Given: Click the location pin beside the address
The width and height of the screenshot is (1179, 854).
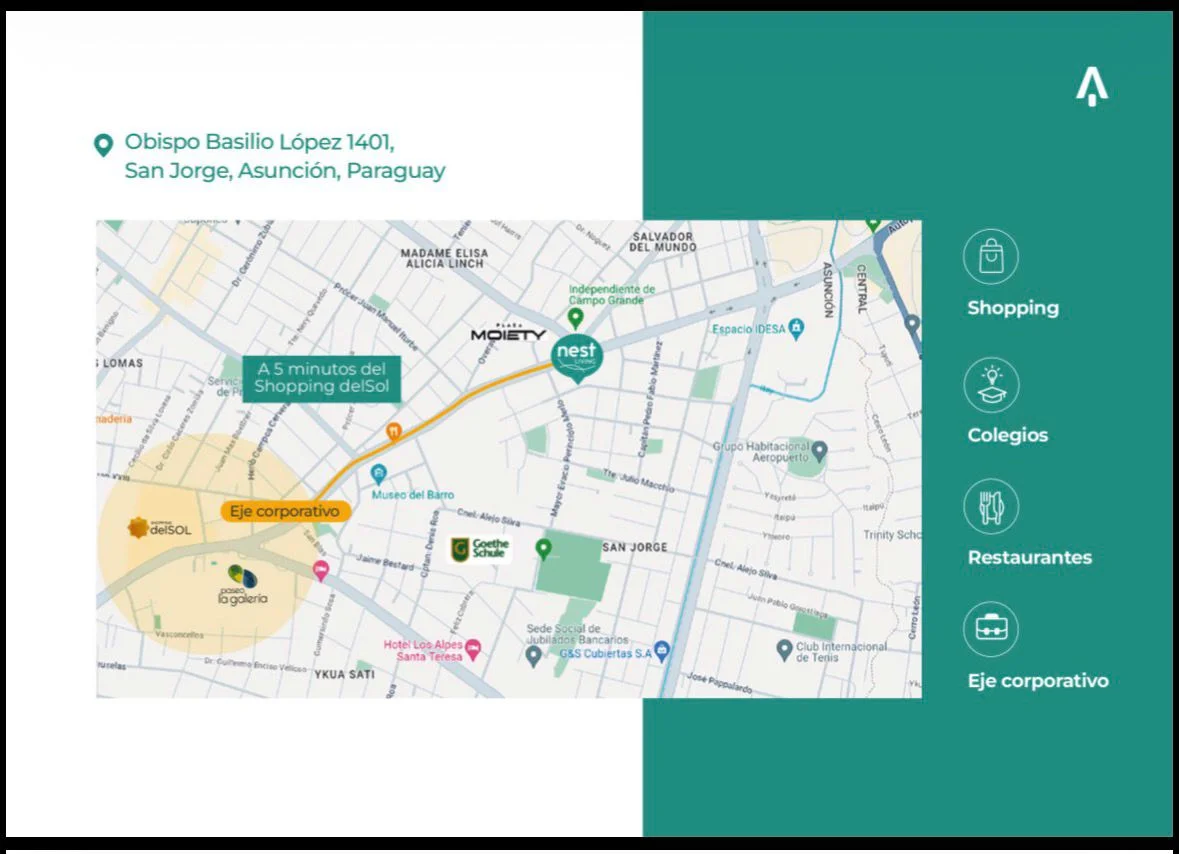Looking at the screenshot, I should click(102, 145).
